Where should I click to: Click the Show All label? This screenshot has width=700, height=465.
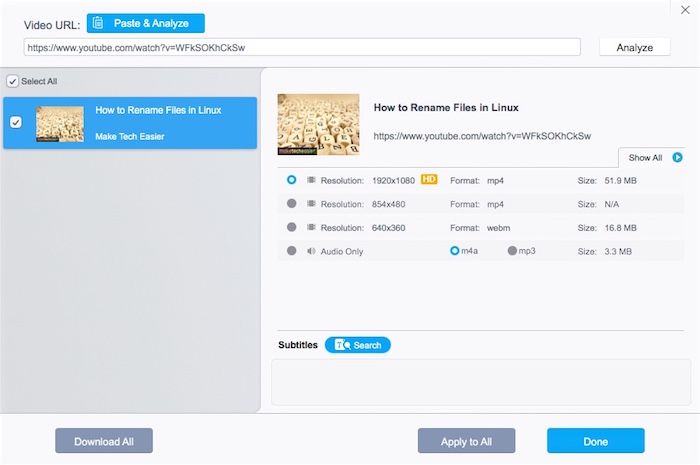(645, 158)
